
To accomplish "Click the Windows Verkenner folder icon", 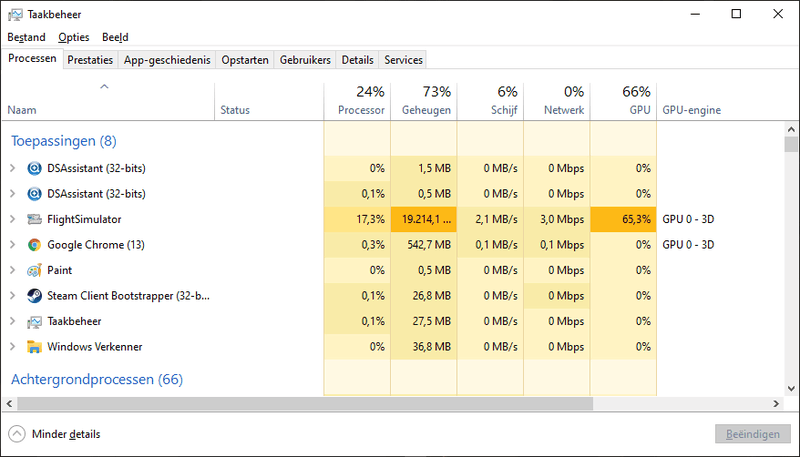I will coord(34,347).
